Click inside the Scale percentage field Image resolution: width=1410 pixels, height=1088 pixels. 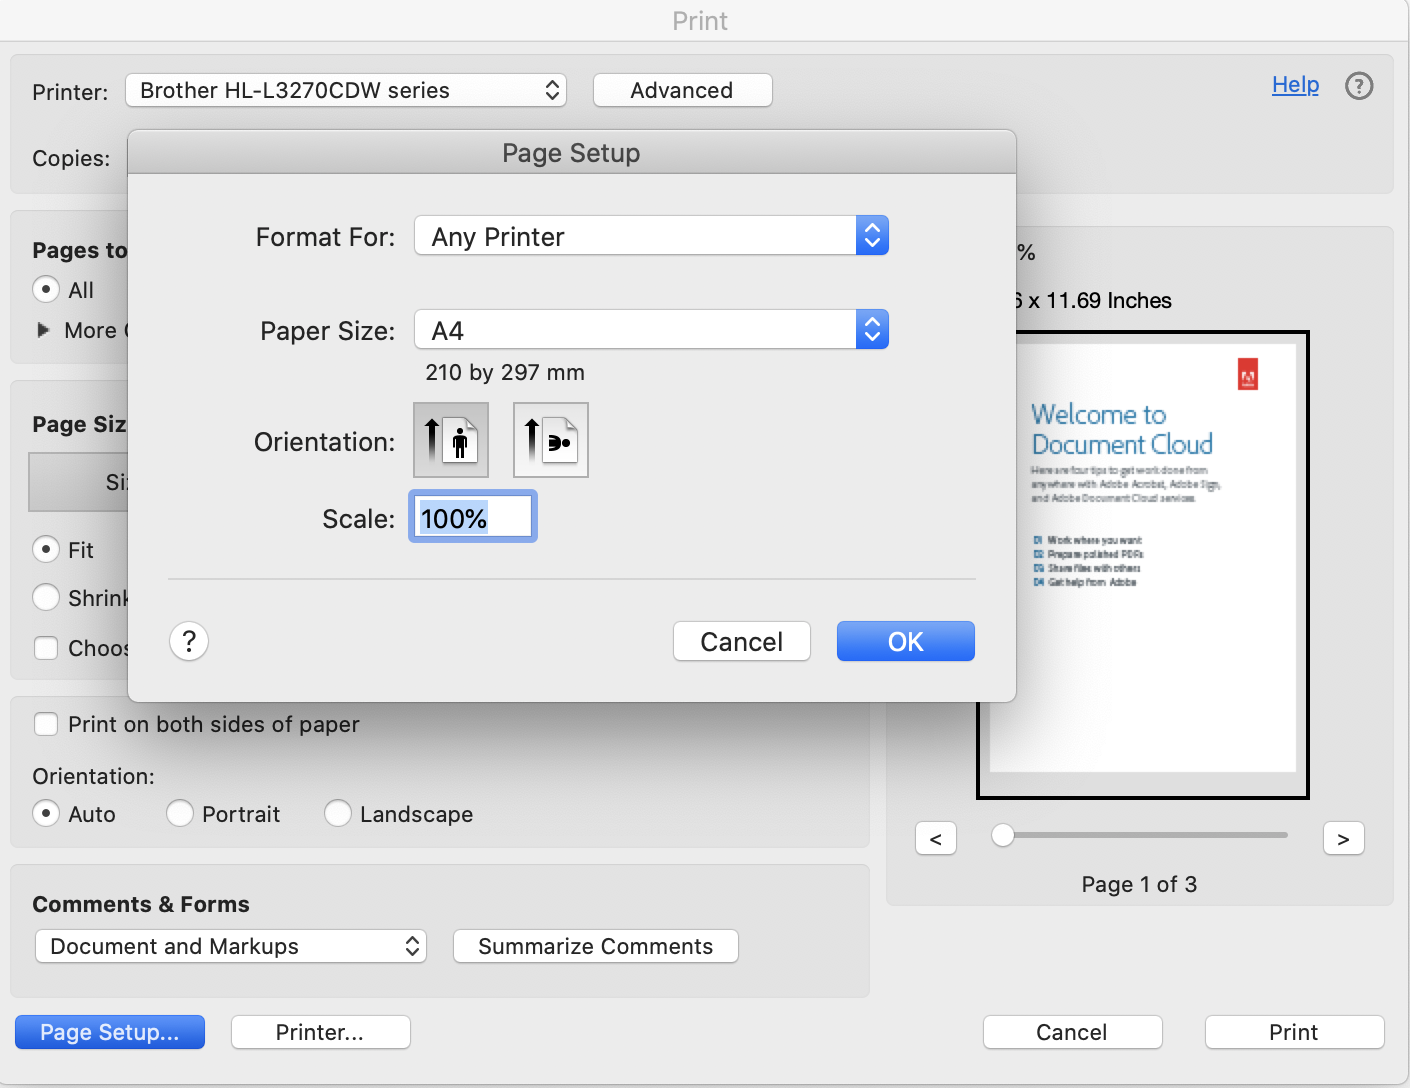pyautogui.click(x=471, y=517)
